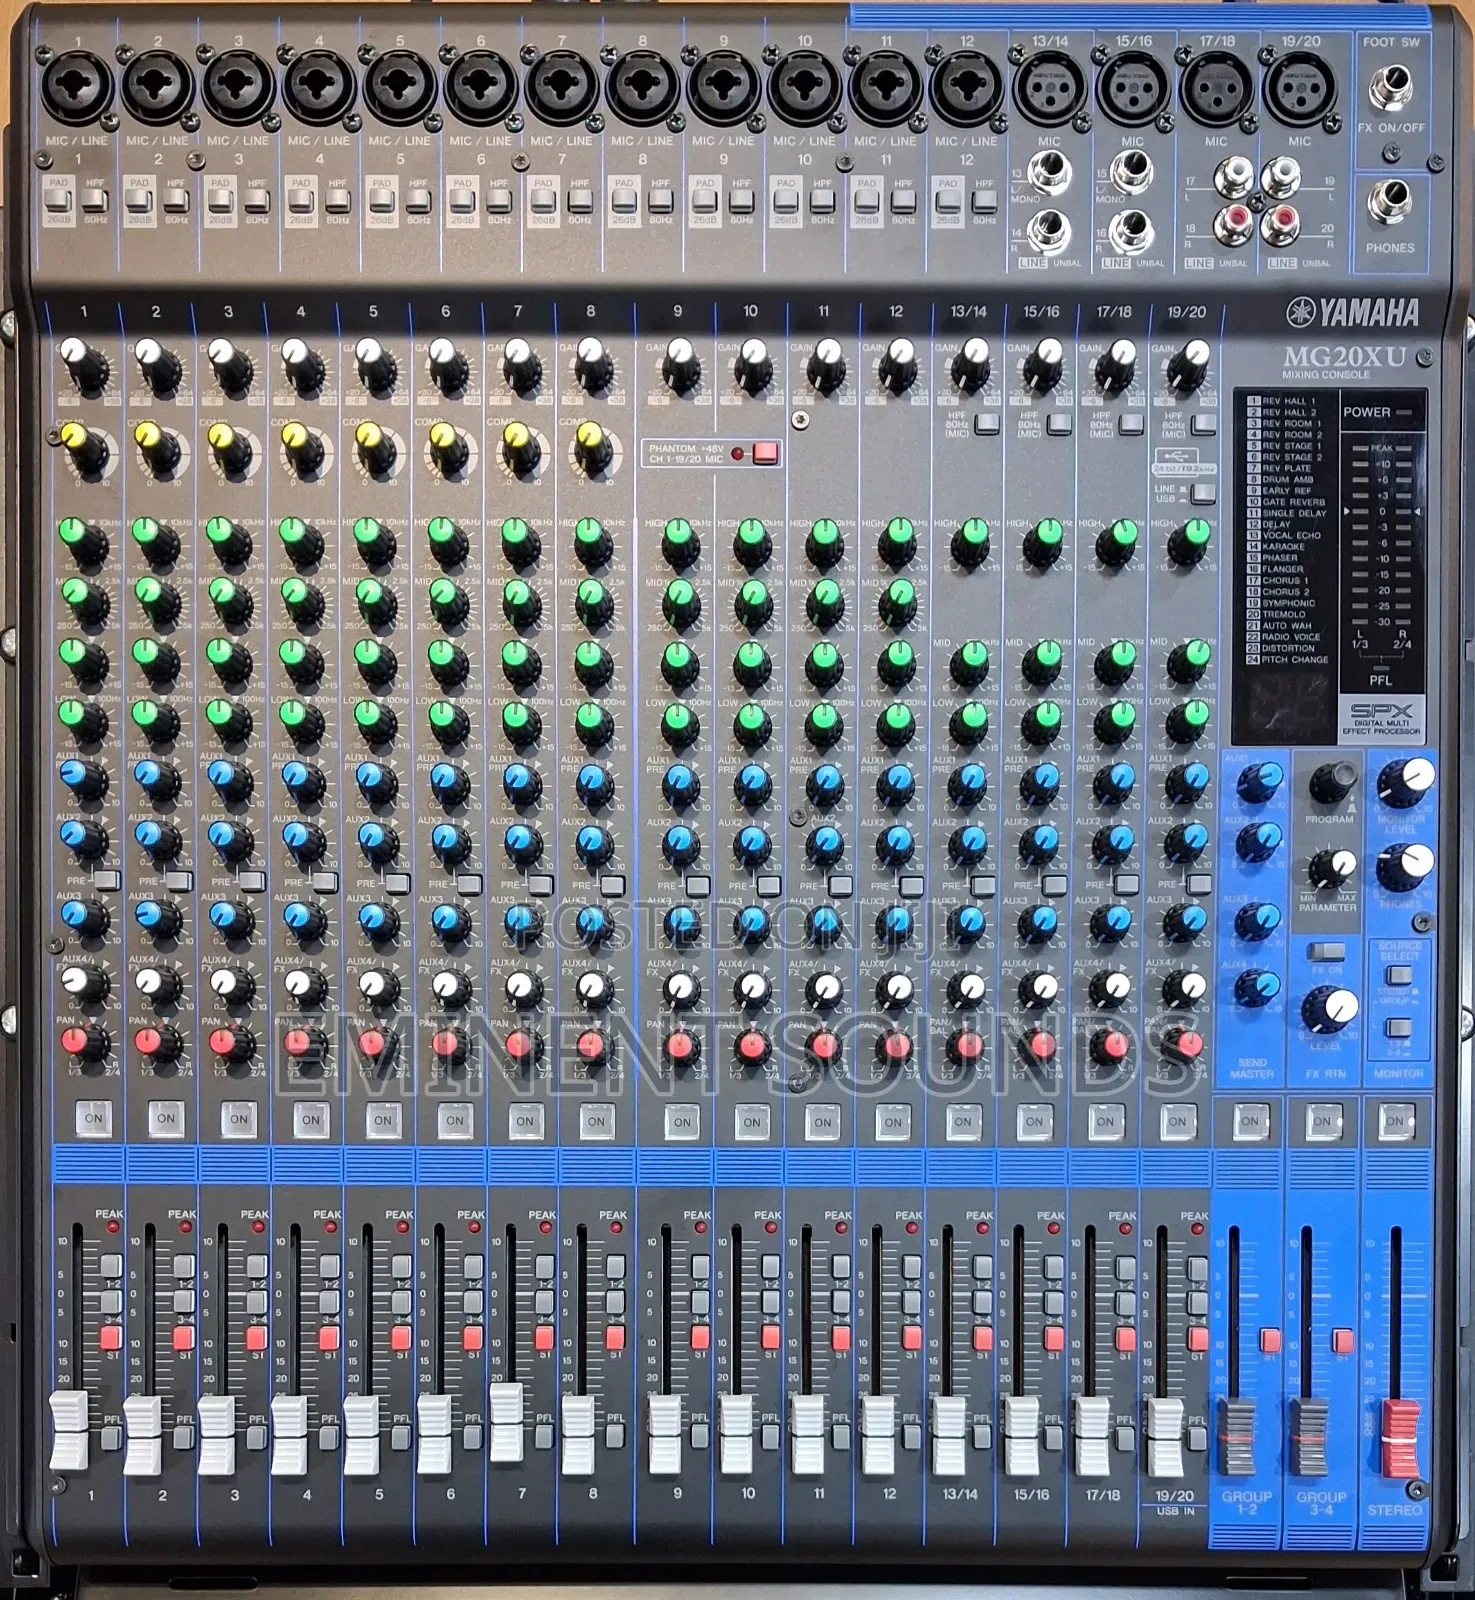
Task: Toggle the GROUP 3-4 ON button
Action: tap(1322, 1122)
